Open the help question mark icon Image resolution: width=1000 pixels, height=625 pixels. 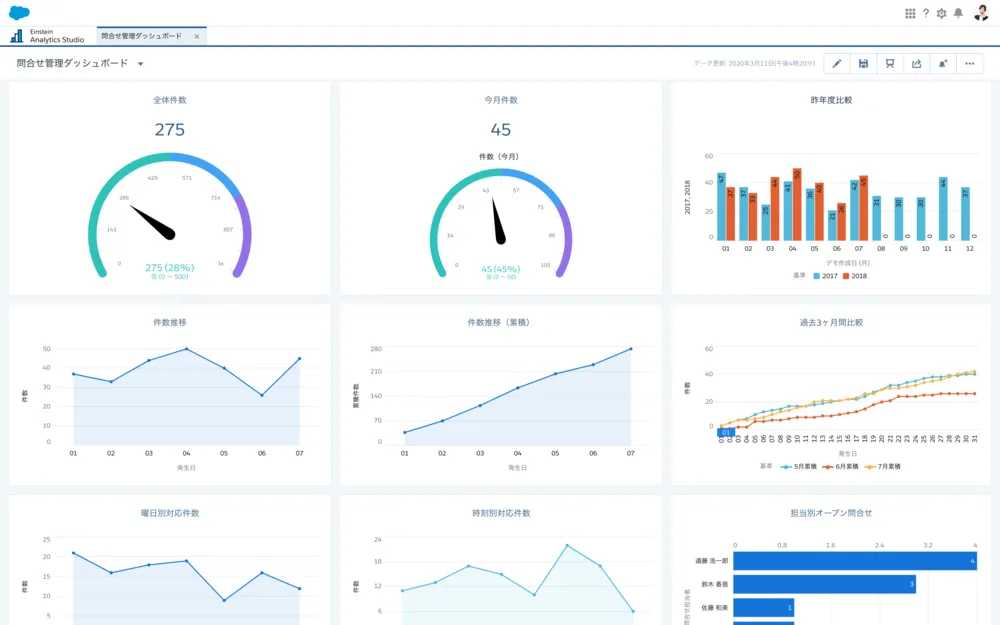[926, 13]
